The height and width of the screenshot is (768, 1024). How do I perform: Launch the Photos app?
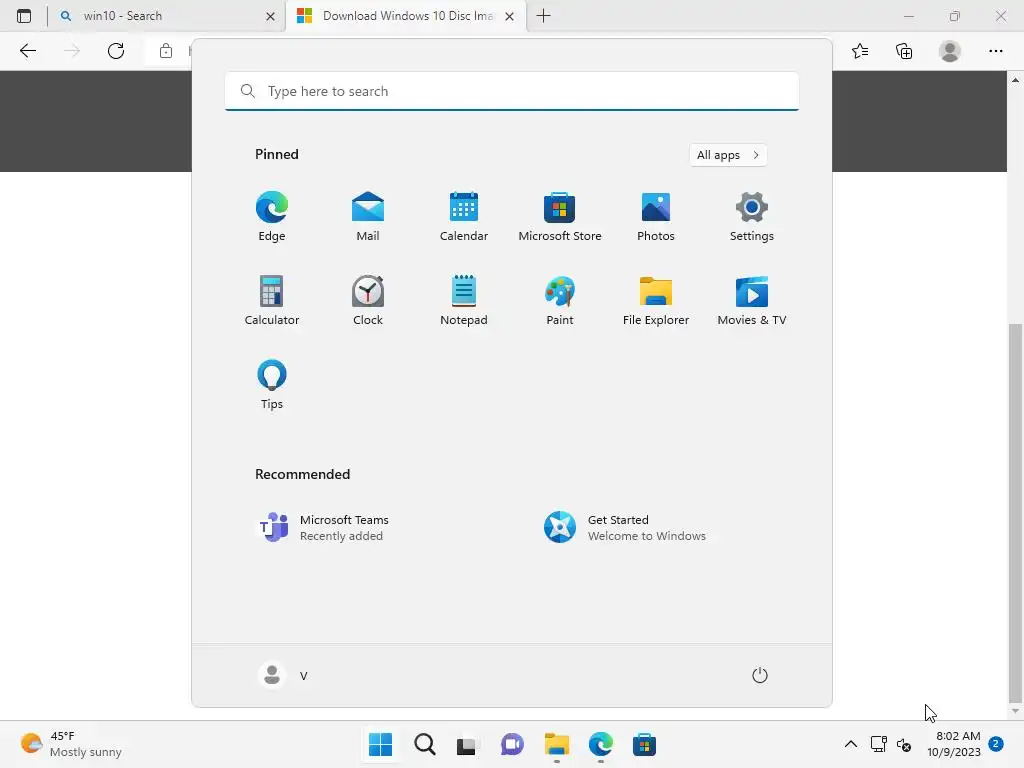tap(656, 217)
